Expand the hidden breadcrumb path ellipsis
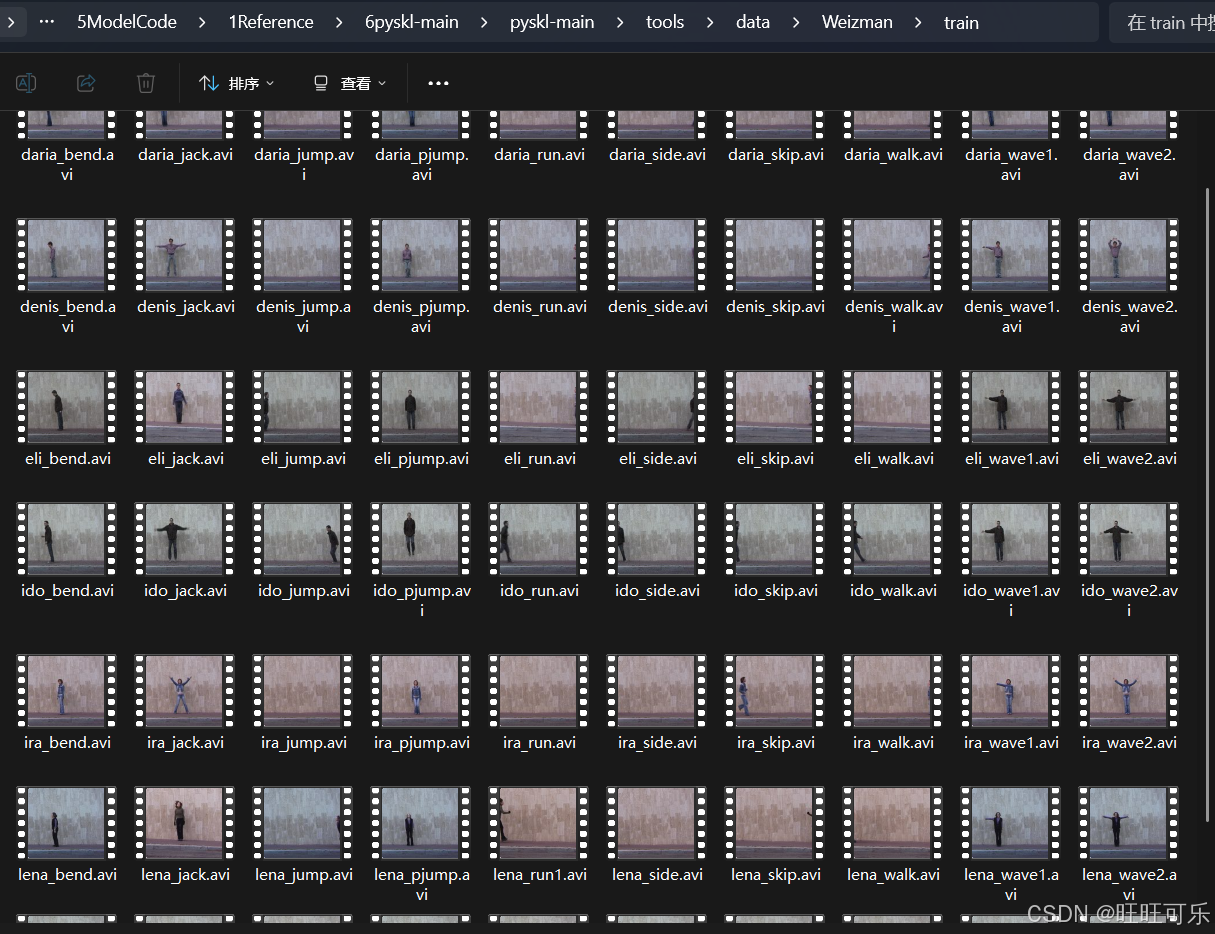 [47, 22]
